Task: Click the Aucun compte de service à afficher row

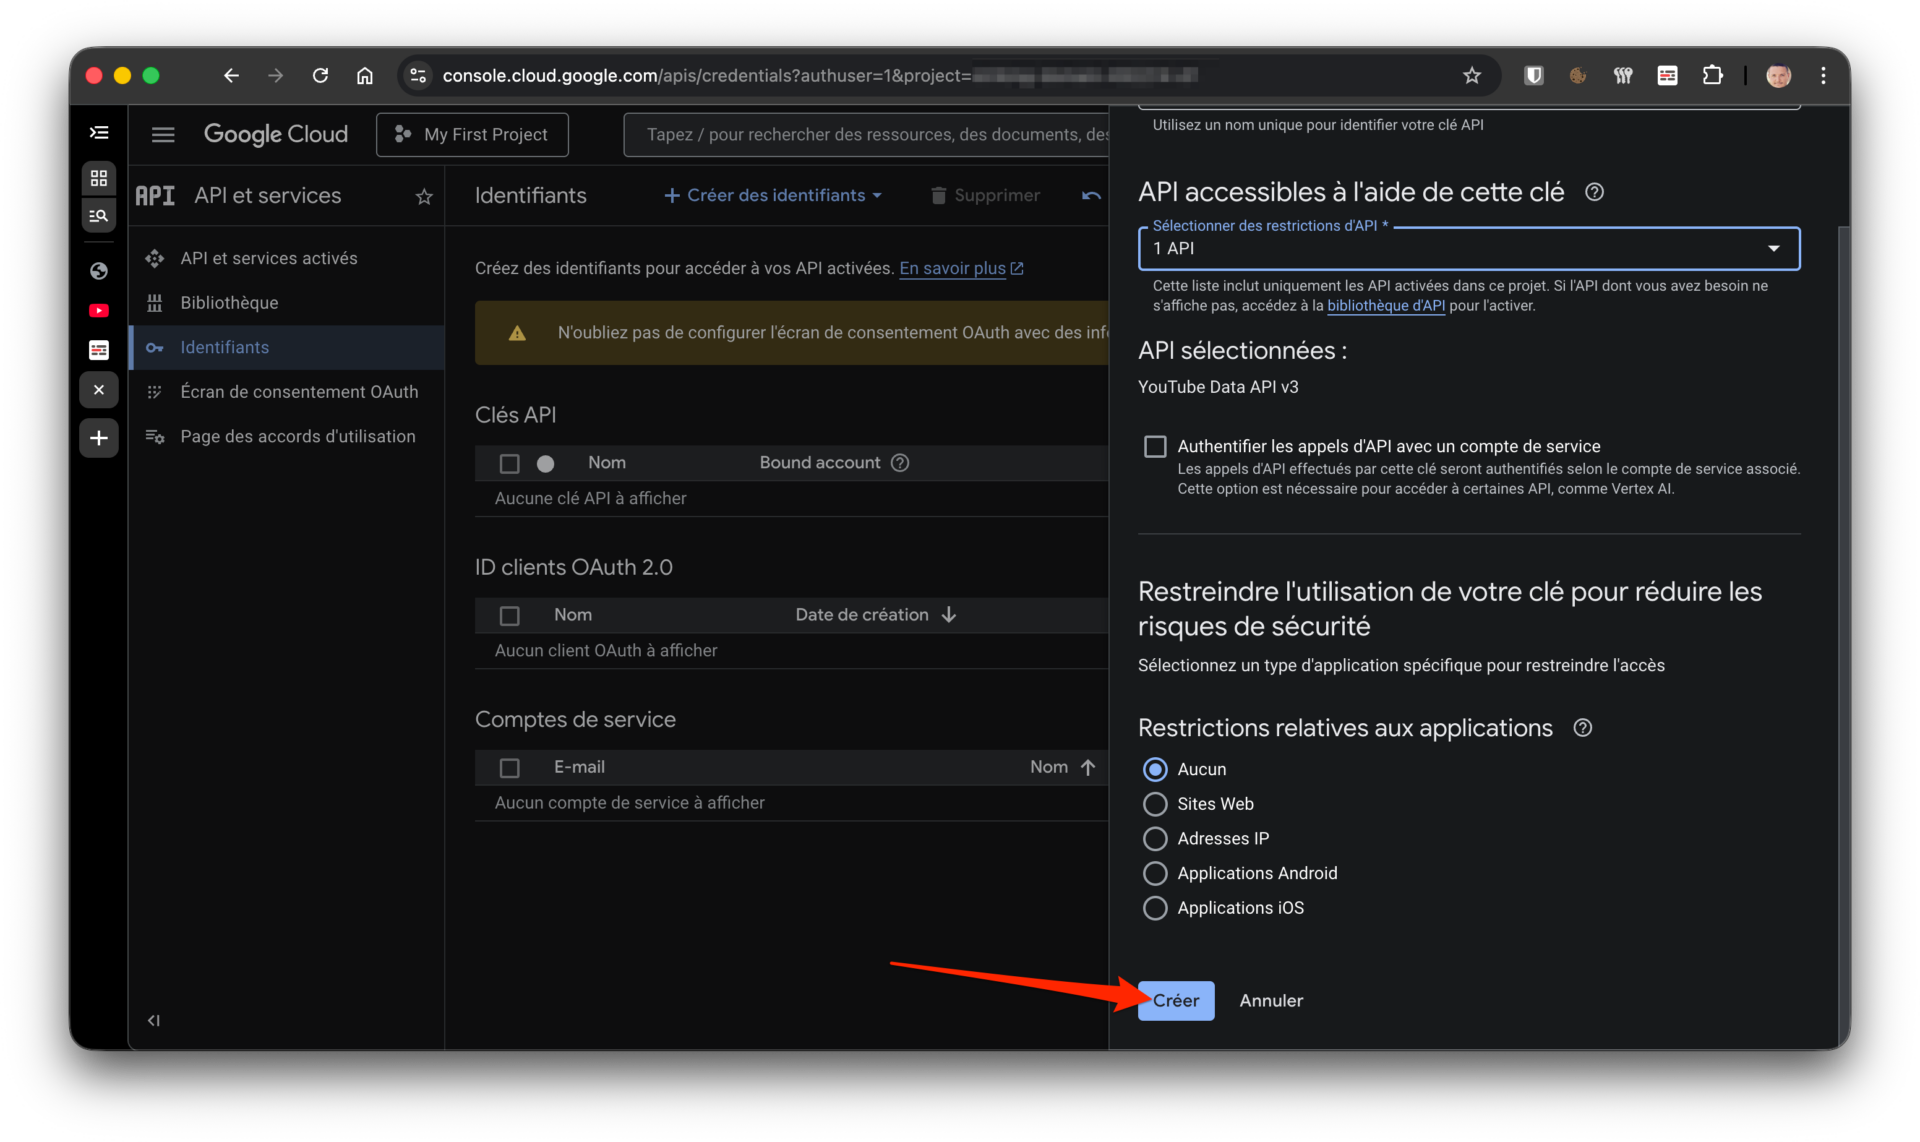Action: [791, 802]
